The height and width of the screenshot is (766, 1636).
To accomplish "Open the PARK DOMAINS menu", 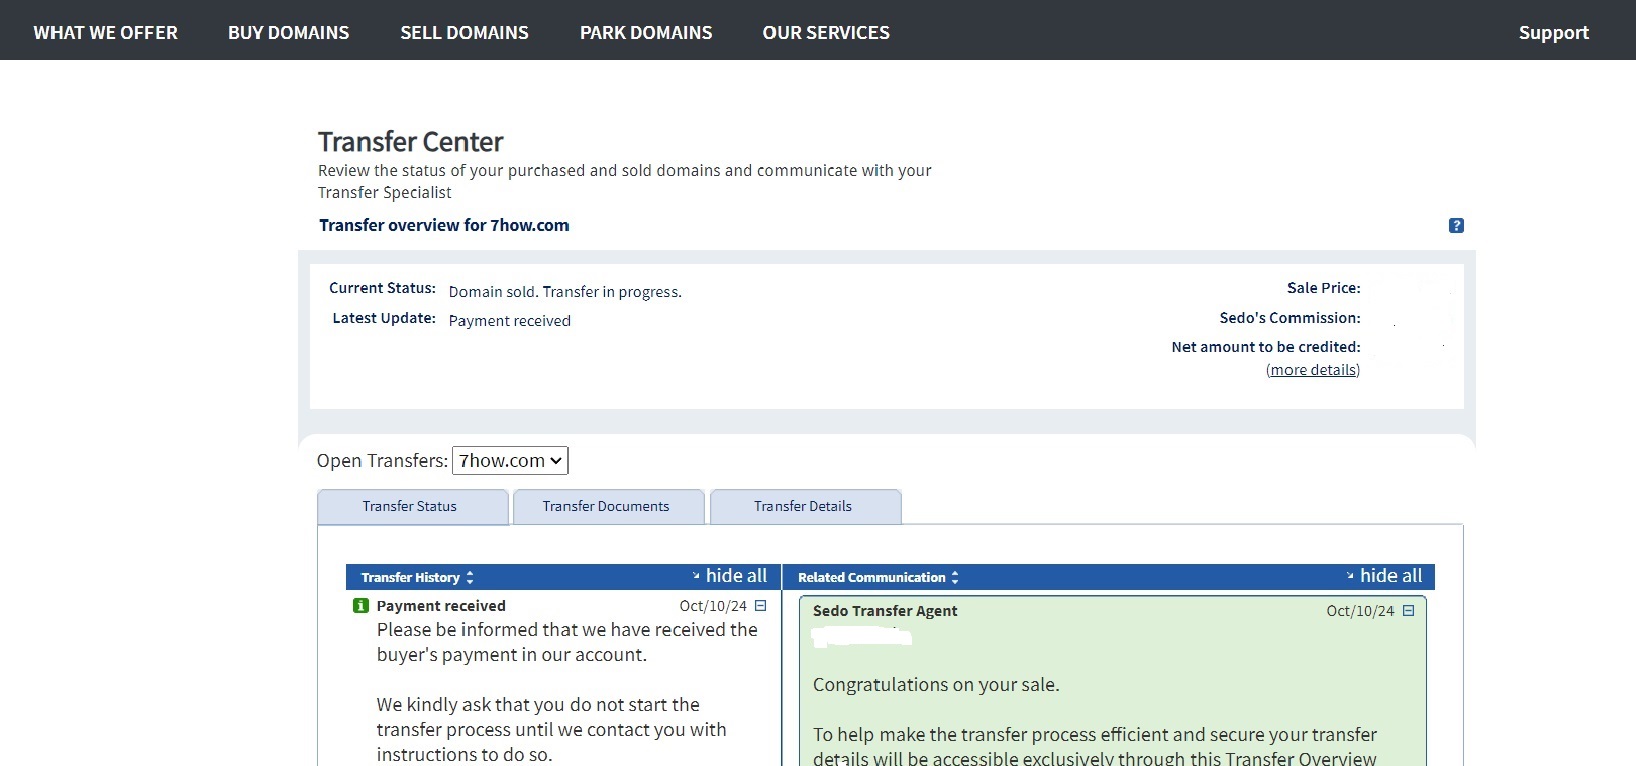I will point(646,33).
